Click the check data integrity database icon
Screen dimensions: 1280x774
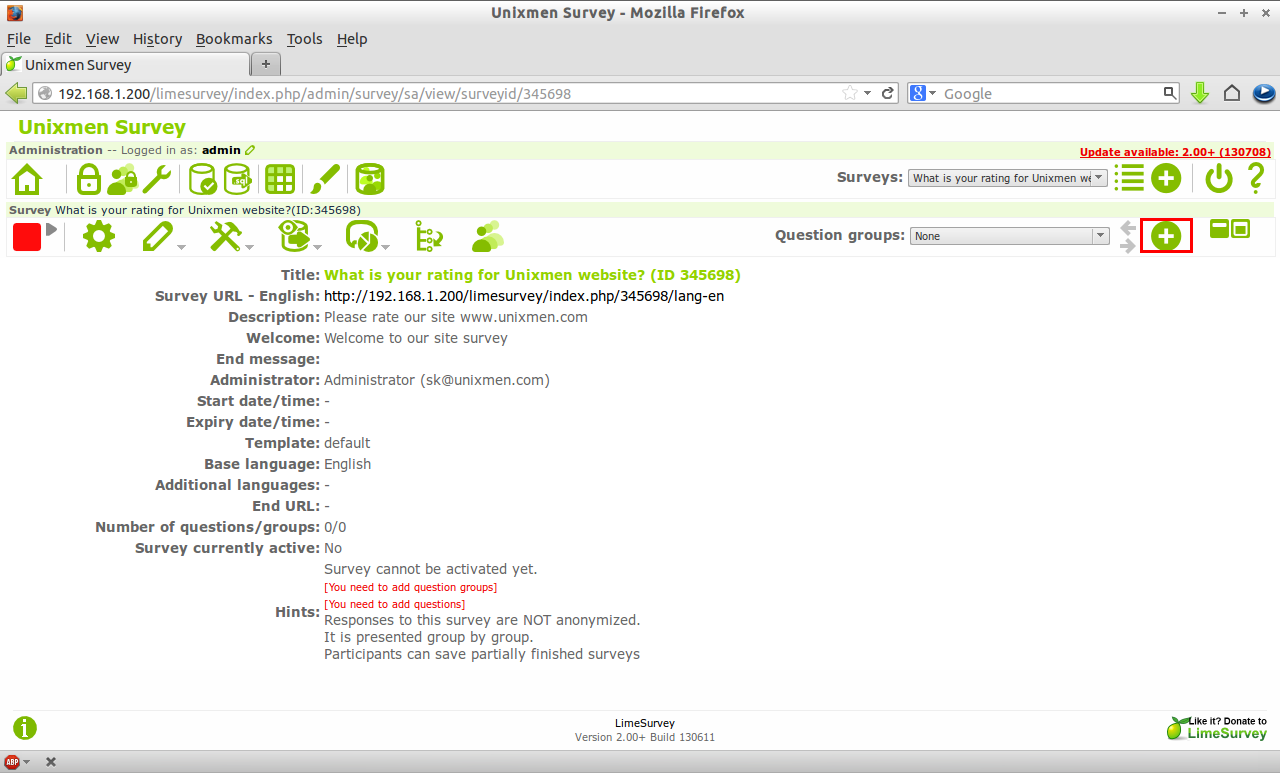tap(203, 180)
